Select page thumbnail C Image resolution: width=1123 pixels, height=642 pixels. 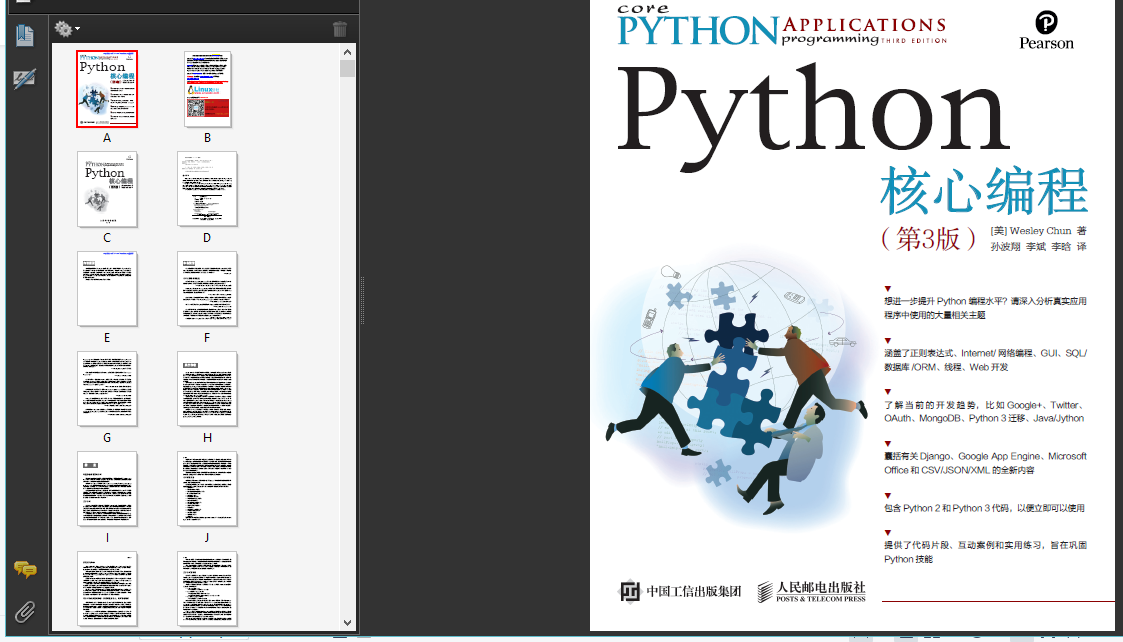pyautogui.click(x=107, y=189)
